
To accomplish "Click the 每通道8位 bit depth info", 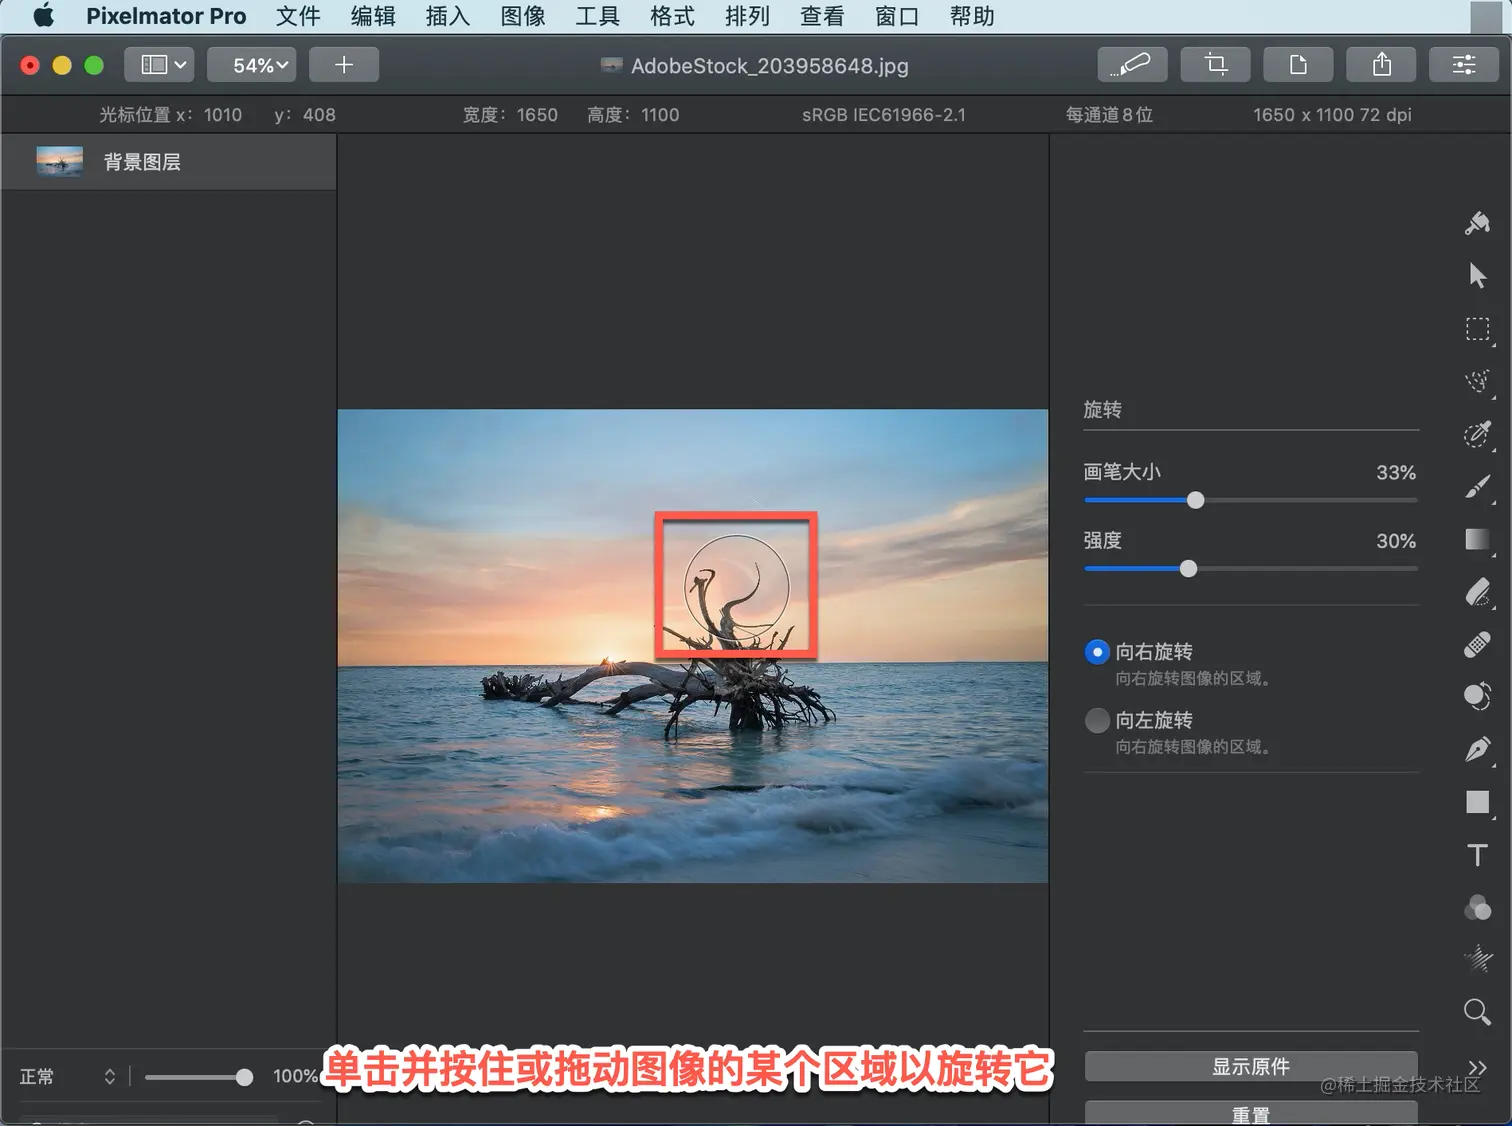I will (x=1109, y=115).
